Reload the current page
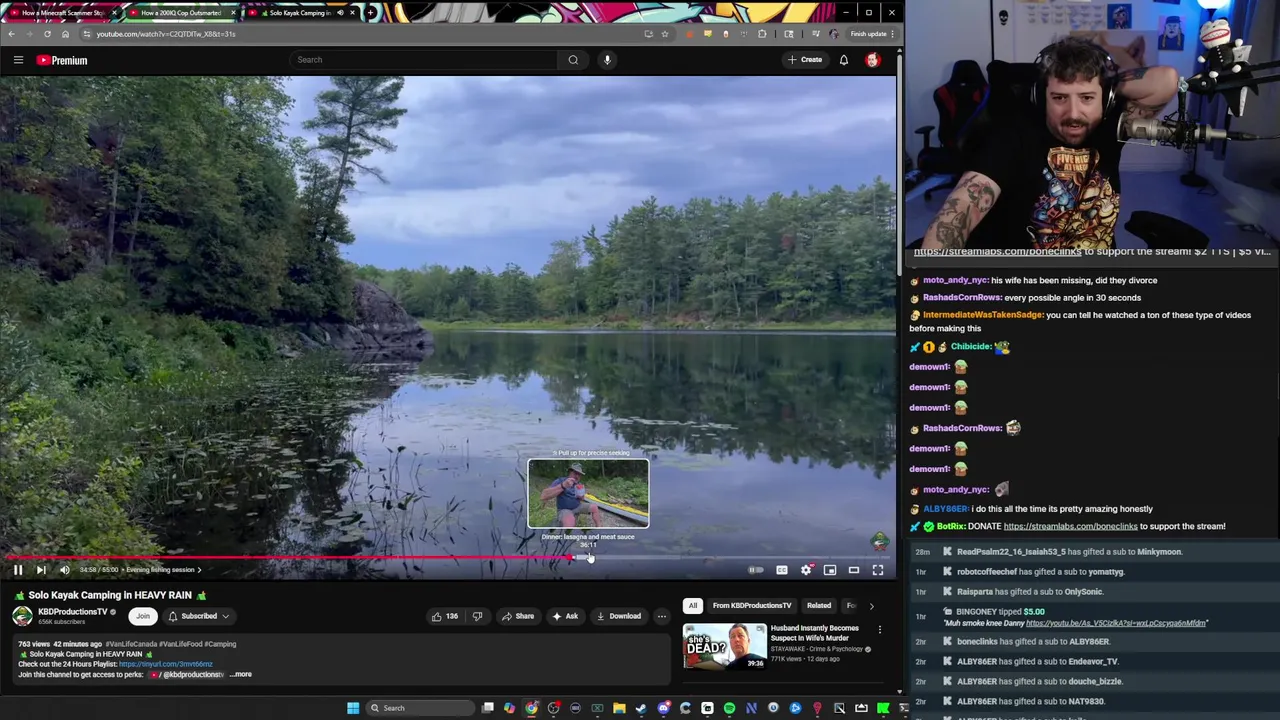Screen dimensions: 1280x720 (47, 34)
